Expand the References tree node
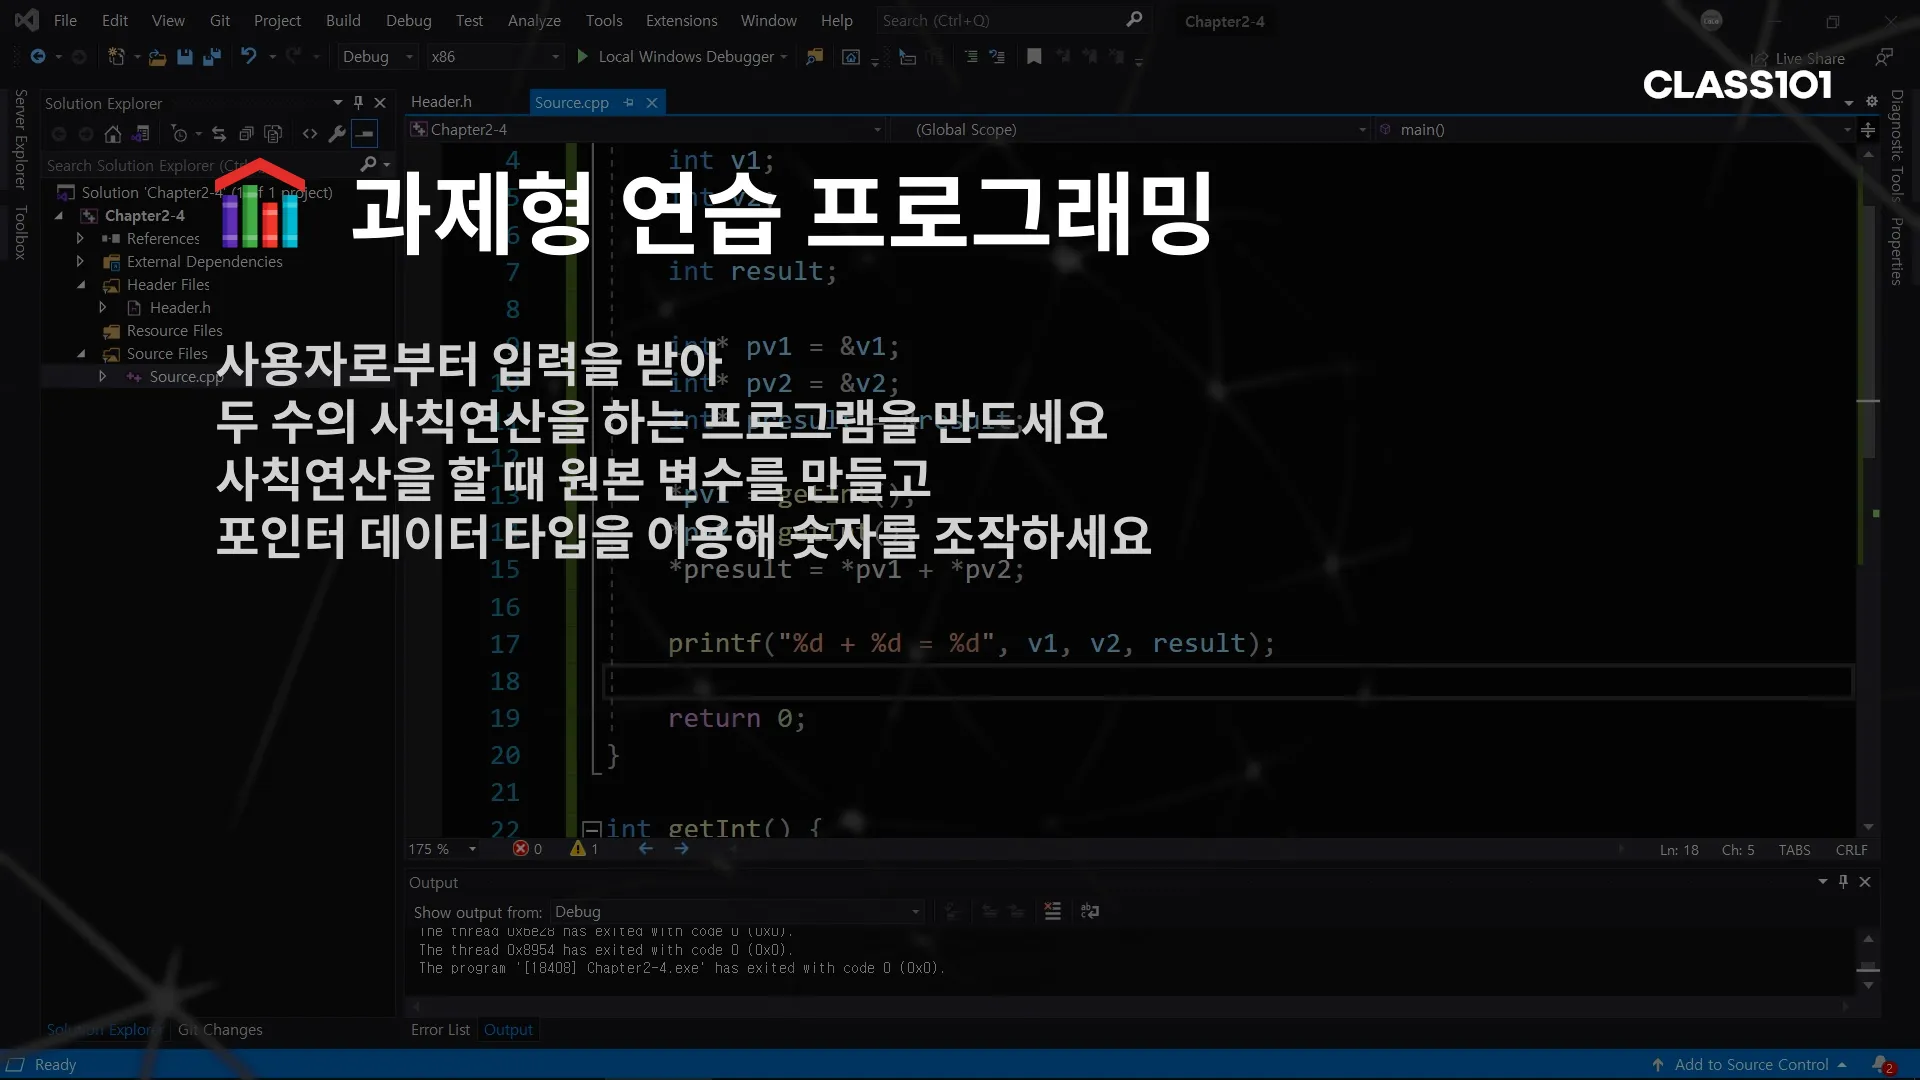Image resolution: width=1920 pixels, height=1080 pixels. [x=80, y=239]
